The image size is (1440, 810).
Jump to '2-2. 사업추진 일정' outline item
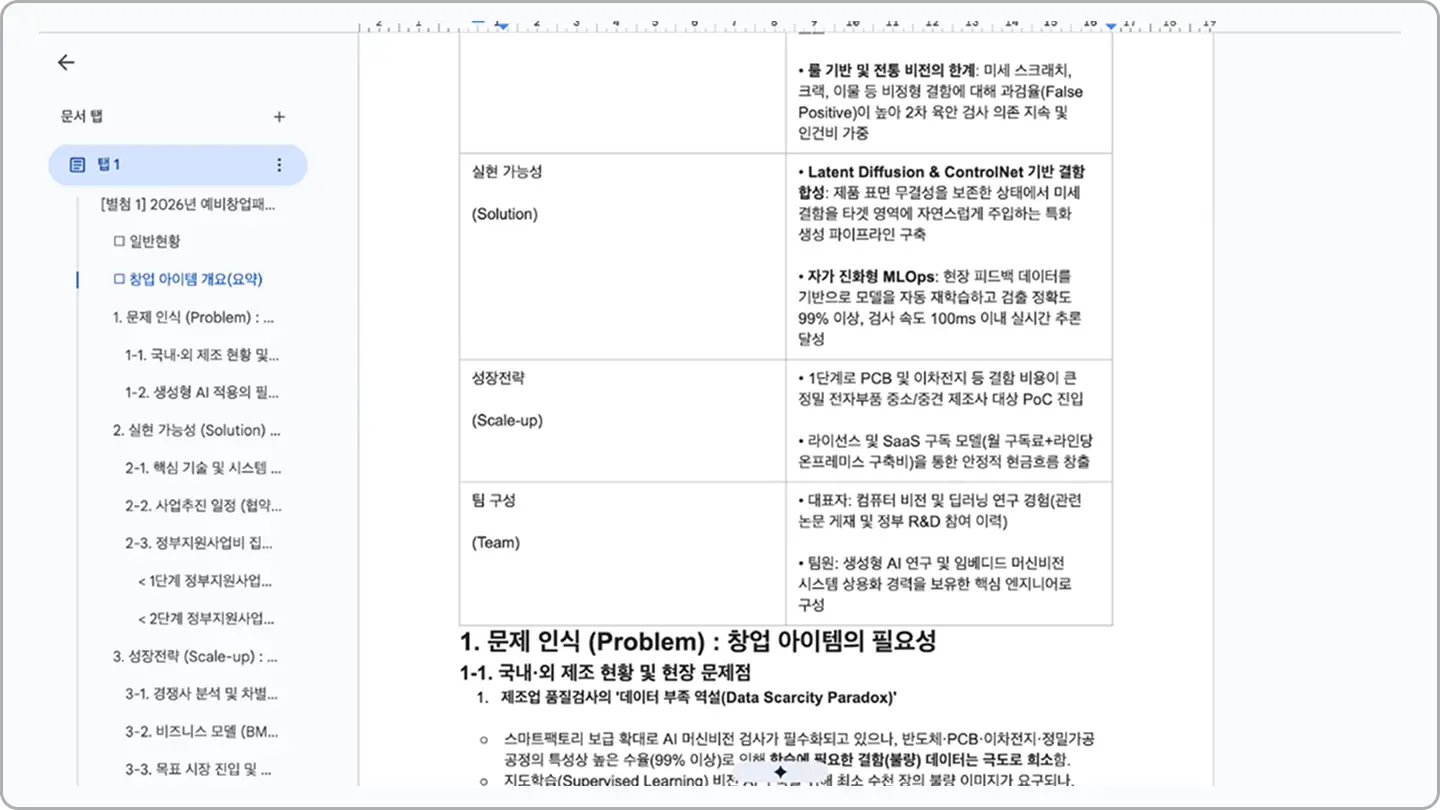coord(203,506)
